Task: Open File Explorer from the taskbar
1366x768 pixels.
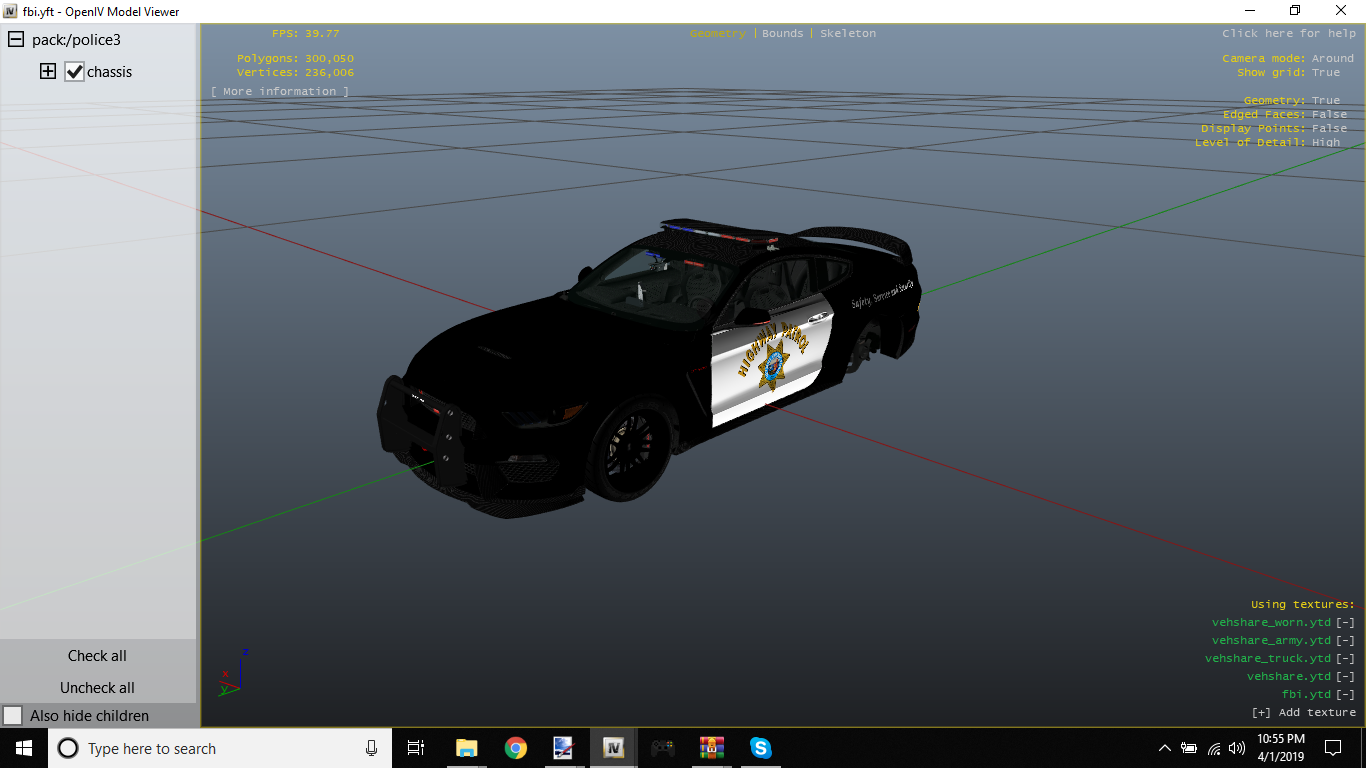Action: click(466, 748)
